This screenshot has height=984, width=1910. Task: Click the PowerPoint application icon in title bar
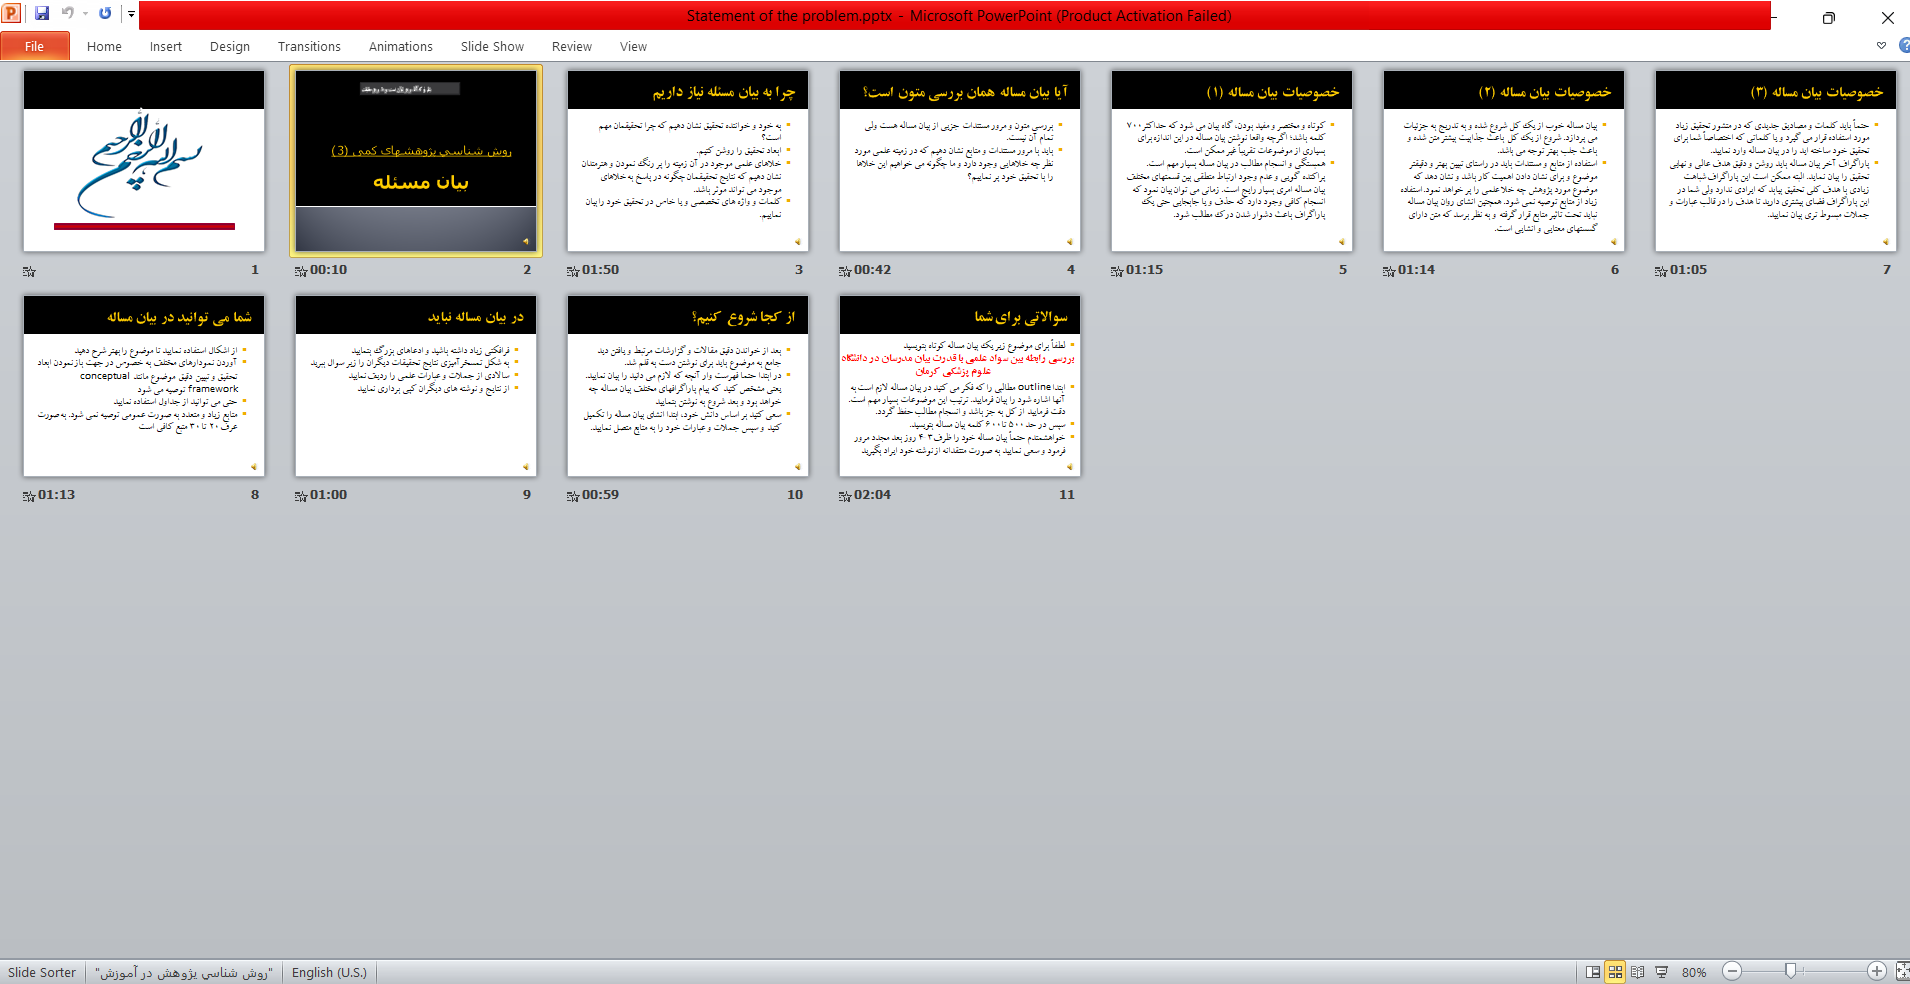coord(12,14)
